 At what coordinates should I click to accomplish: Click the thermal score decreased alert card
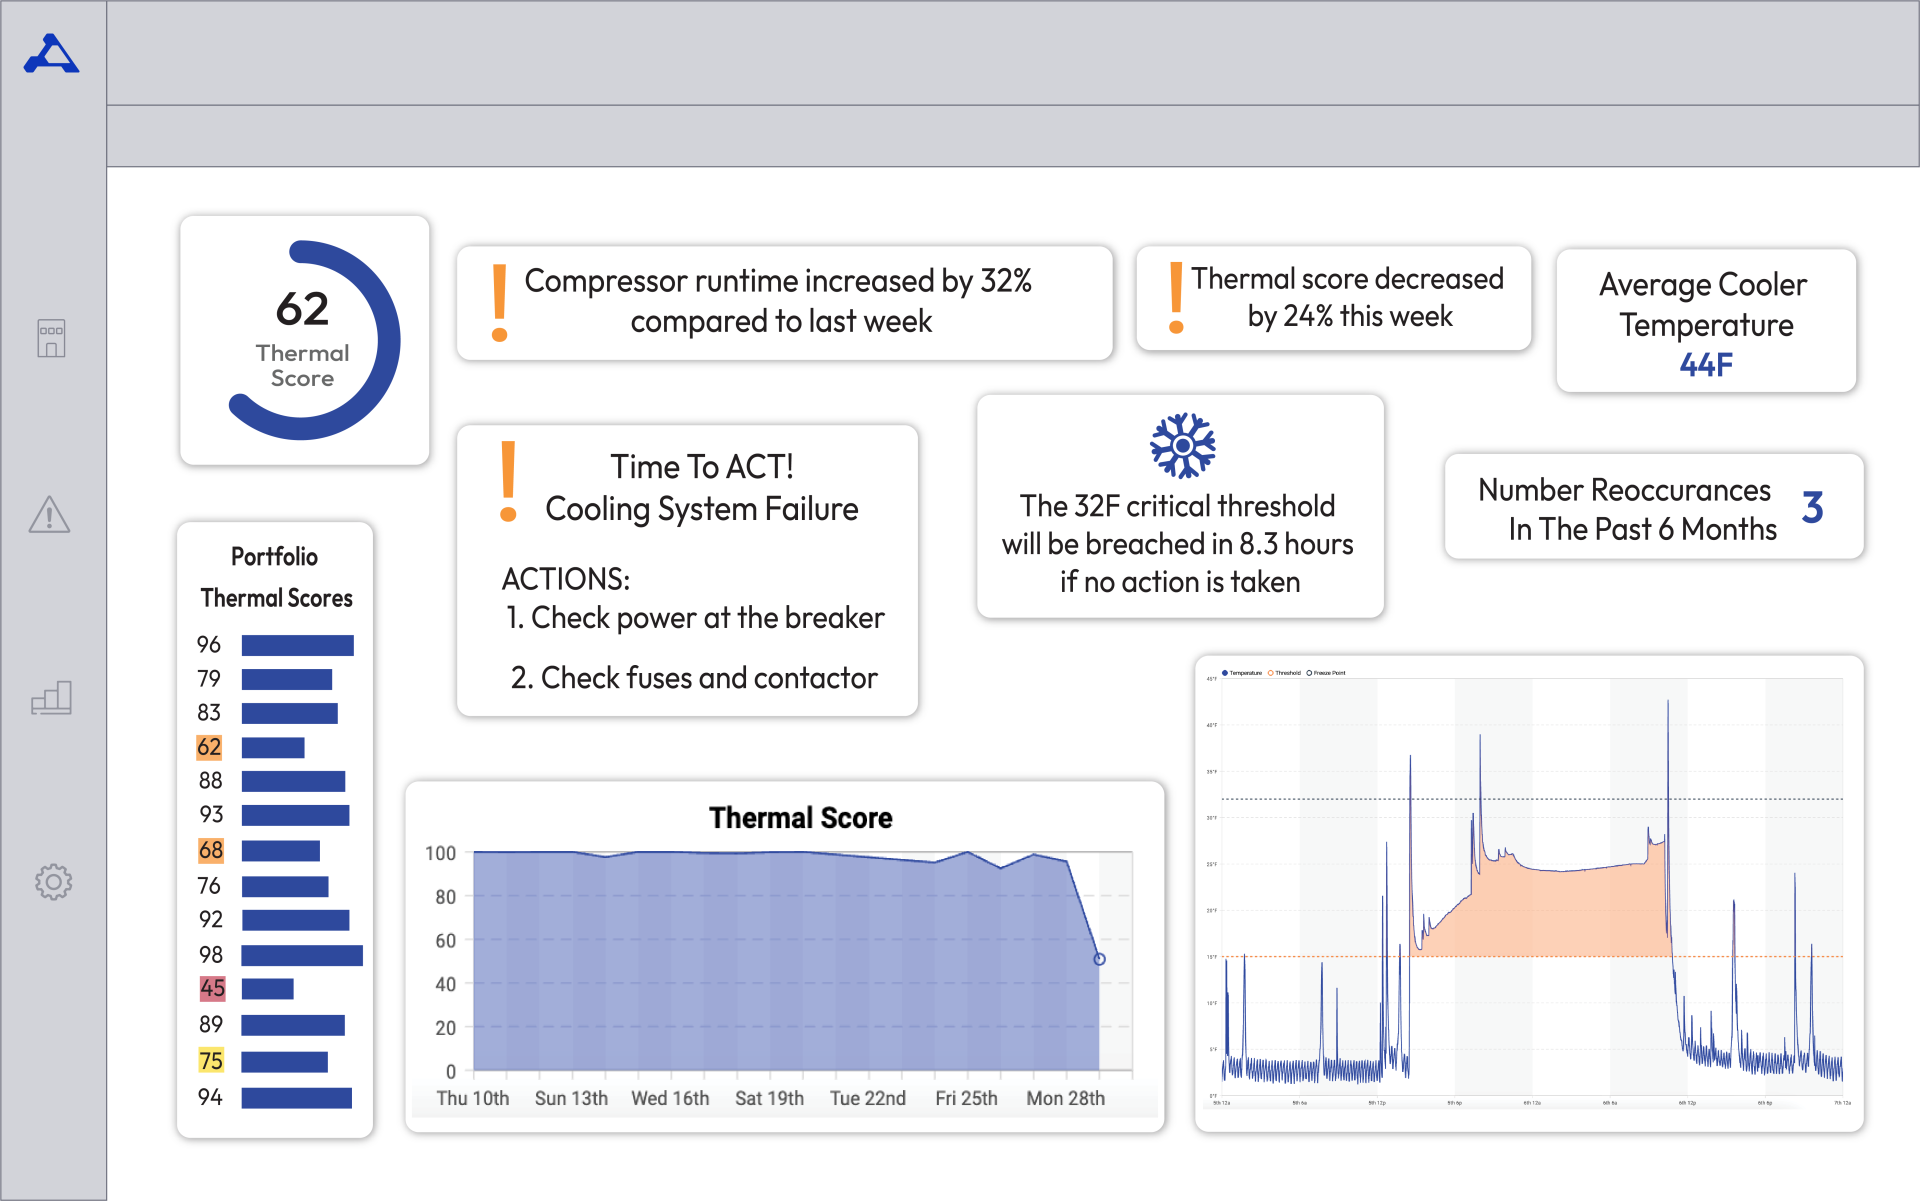[x=1333, y=298]
